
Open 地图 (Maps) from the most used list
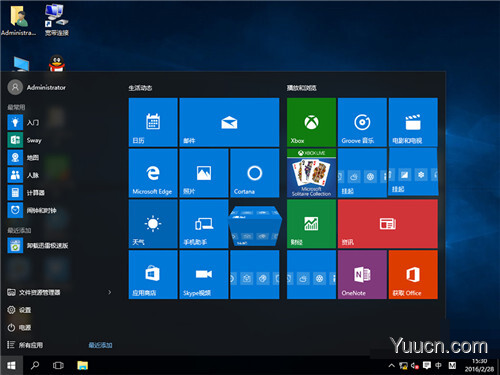pos(23,158)
